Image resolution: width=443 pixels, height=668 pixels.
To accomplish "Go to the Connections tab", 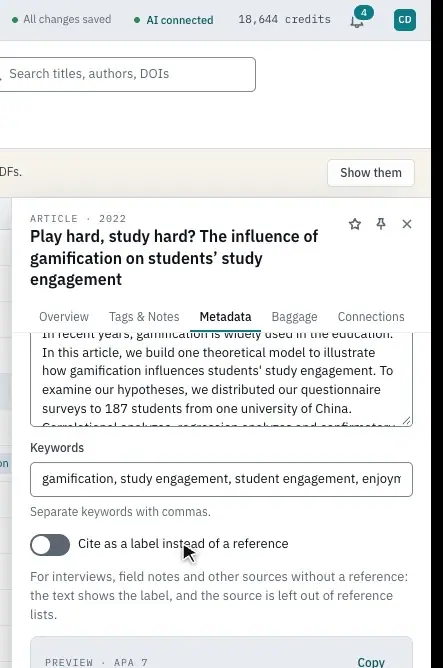I will pyautogui.click(x=371, y=317).
